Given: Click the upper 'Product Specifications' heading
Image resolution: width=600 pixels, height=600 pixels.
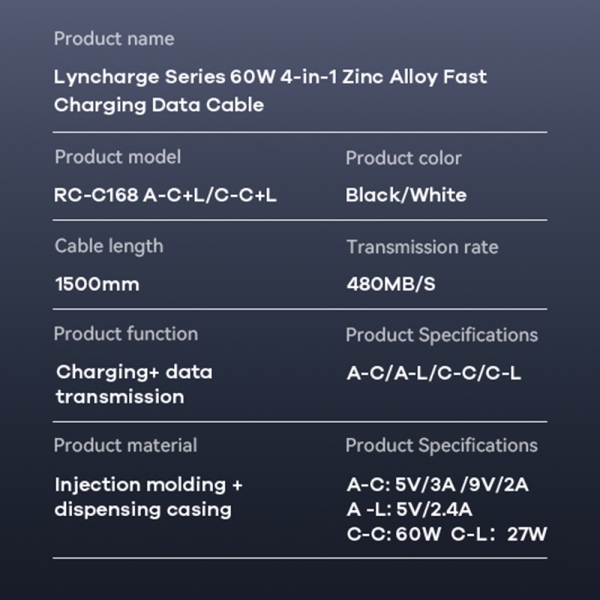Looking at the screenshot, I should (442, 335).
